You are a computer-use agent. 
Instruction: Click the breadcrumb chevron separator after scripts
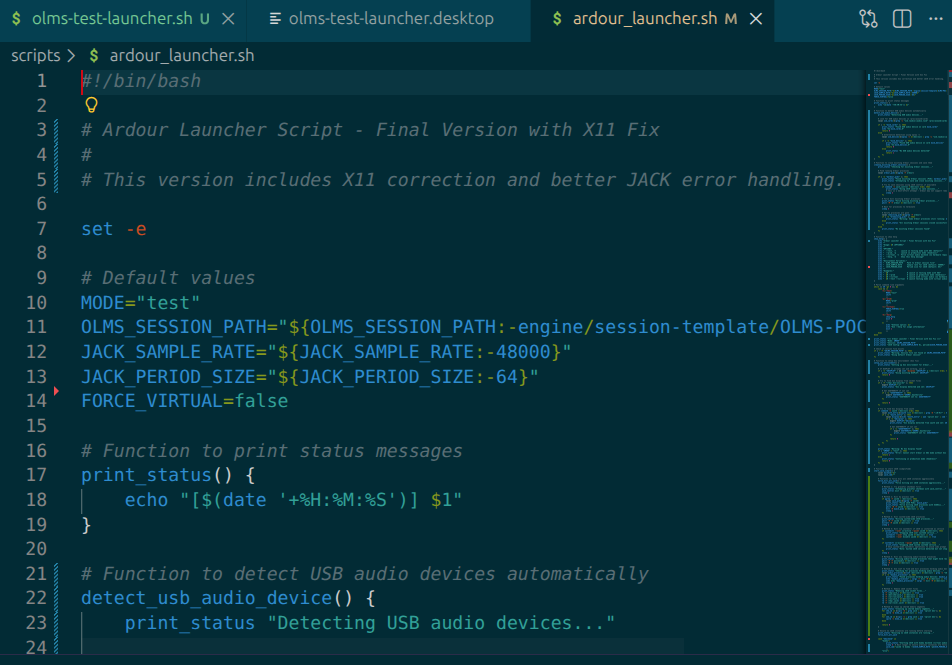[71, 56]
